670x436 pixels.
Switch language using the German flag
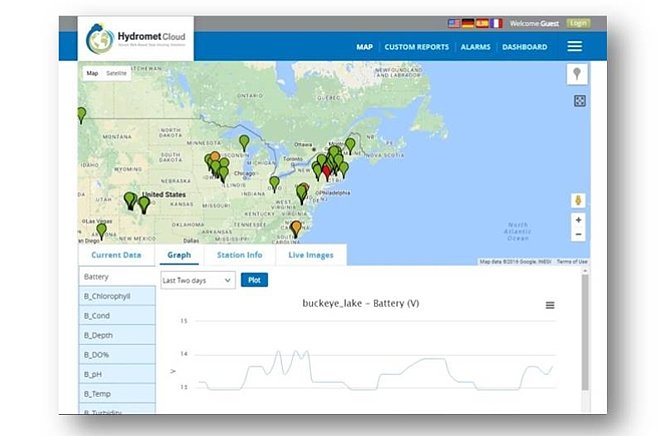(x=467, y=22)
